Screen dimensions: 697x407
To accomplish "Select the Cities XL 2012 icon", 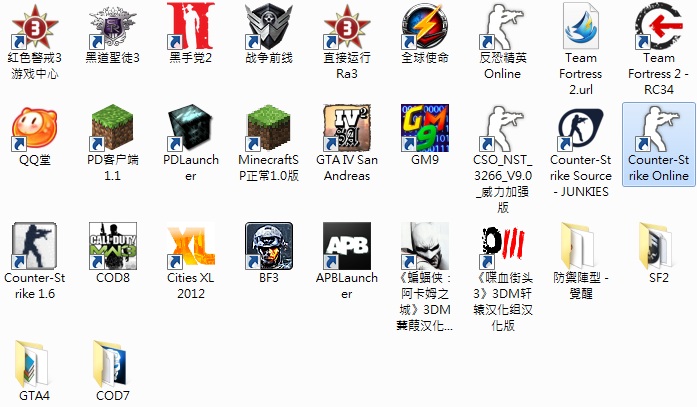I will [x=191, y=246].
